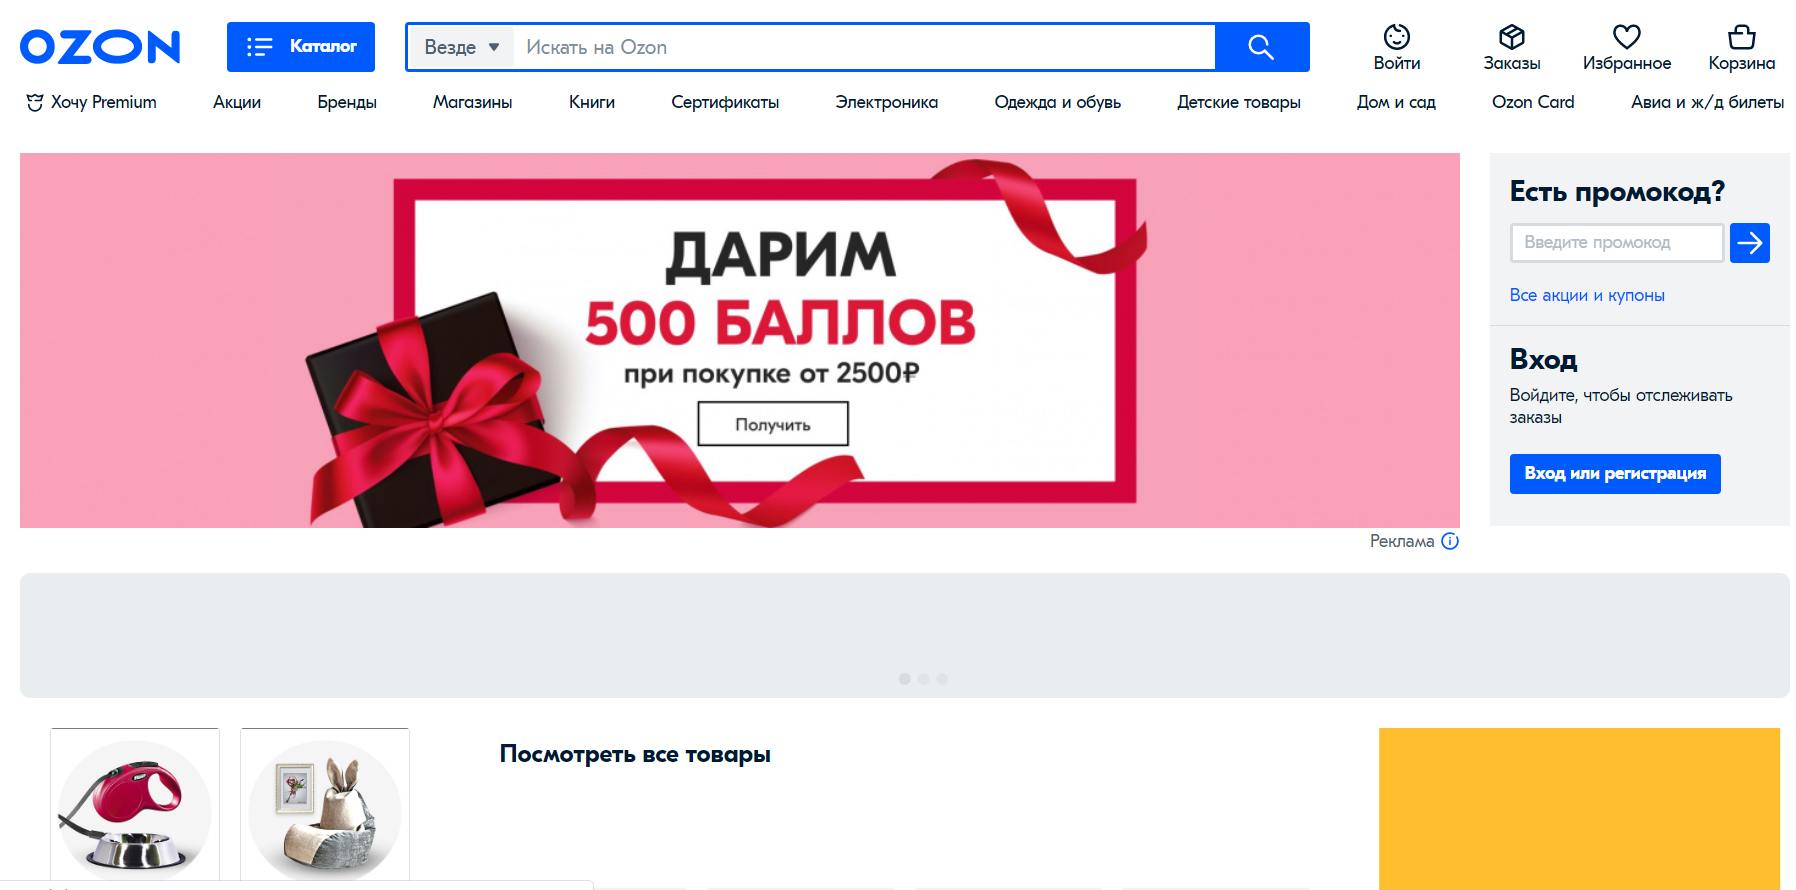Click the Получить button on banner
The image size is (1796, 890).
point(773,424)
